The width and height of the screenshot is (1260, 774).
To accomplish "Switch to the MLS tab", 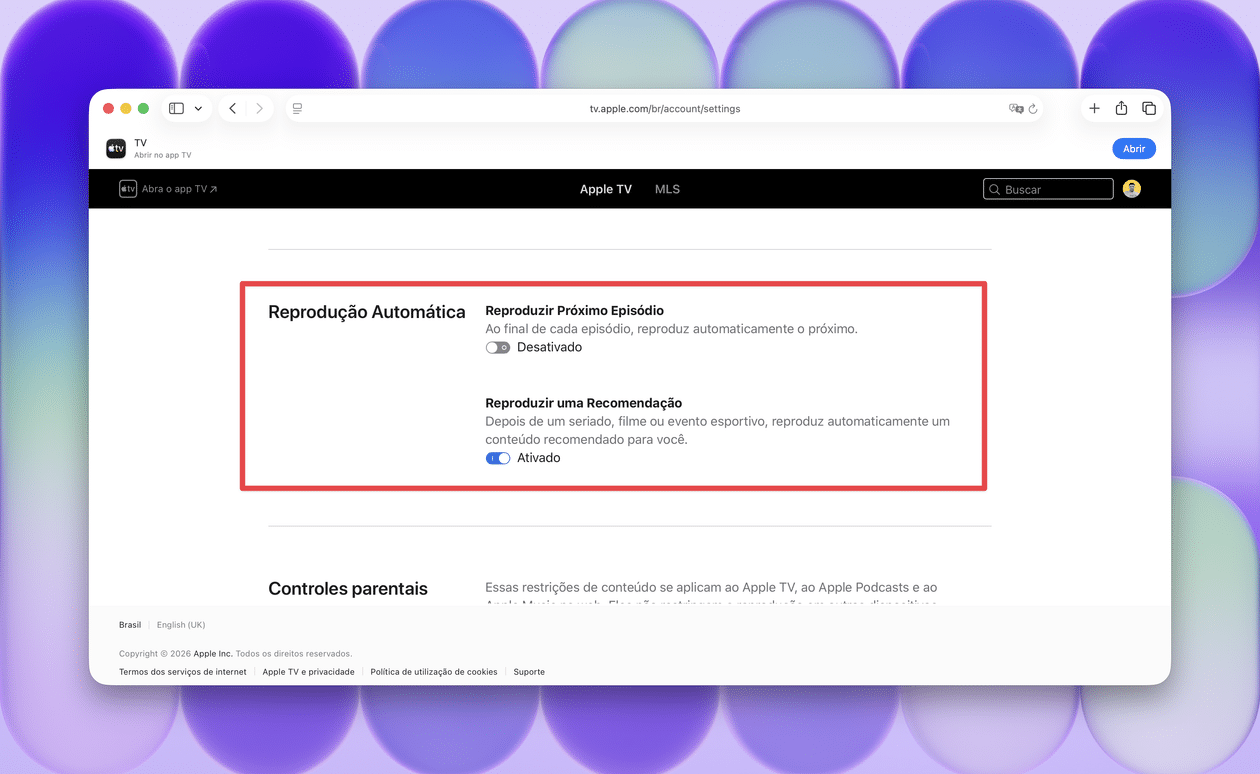I will tap(667, 189).
